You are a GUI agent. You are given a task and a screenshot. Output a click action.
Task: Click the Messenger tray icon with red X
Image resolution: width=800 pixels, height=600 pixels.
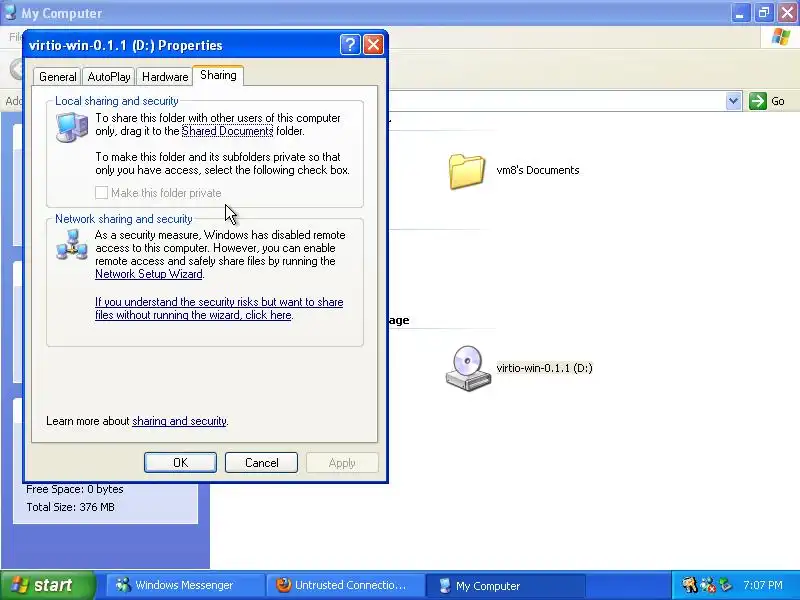(x=707, y=585)
